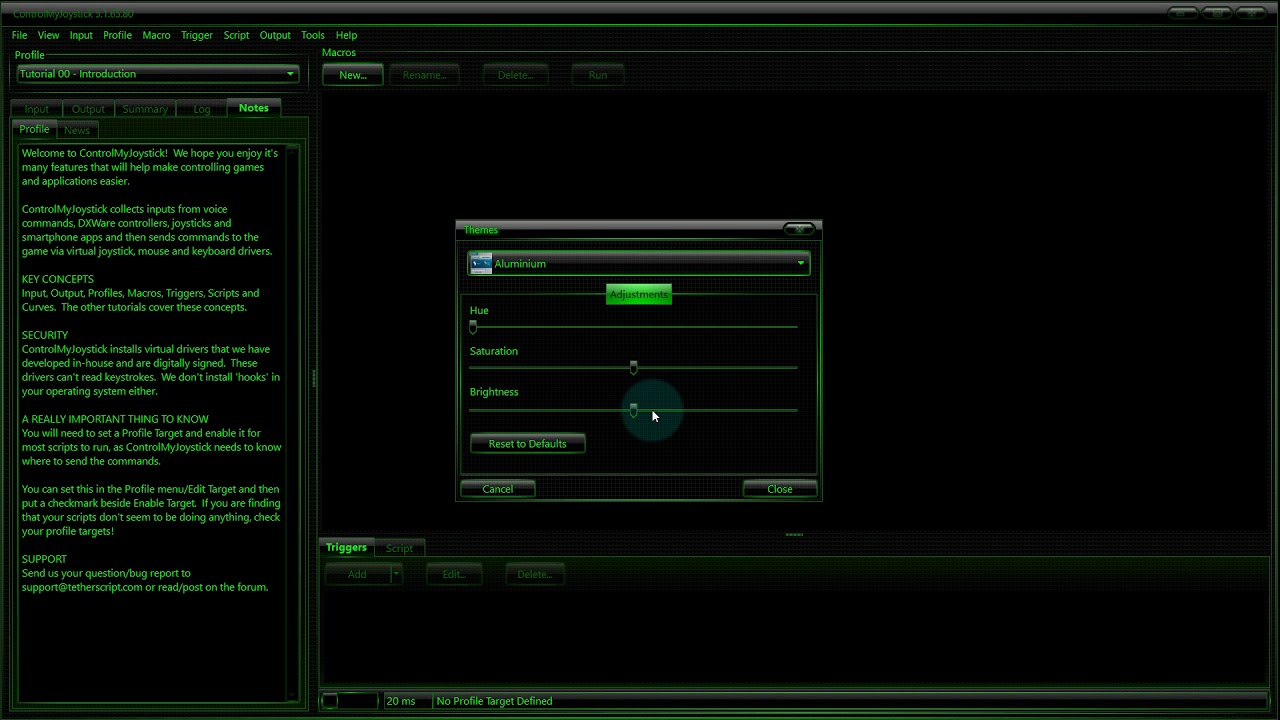Click the trigger Edit... button
Image resolution: width=1280 pixels, height=720 pixels.
tap(454, 574)
